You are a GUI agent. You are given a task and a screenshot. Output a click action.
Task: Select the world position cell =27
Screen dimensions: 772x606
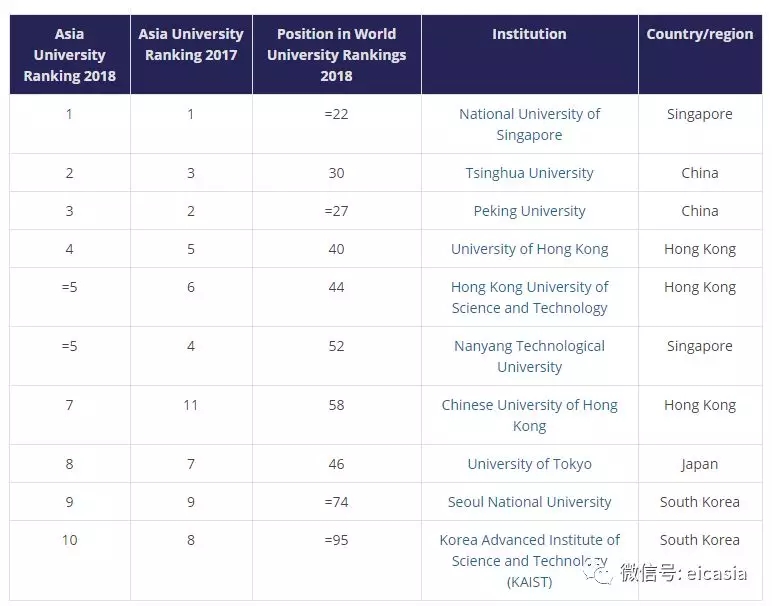(336, 211)
